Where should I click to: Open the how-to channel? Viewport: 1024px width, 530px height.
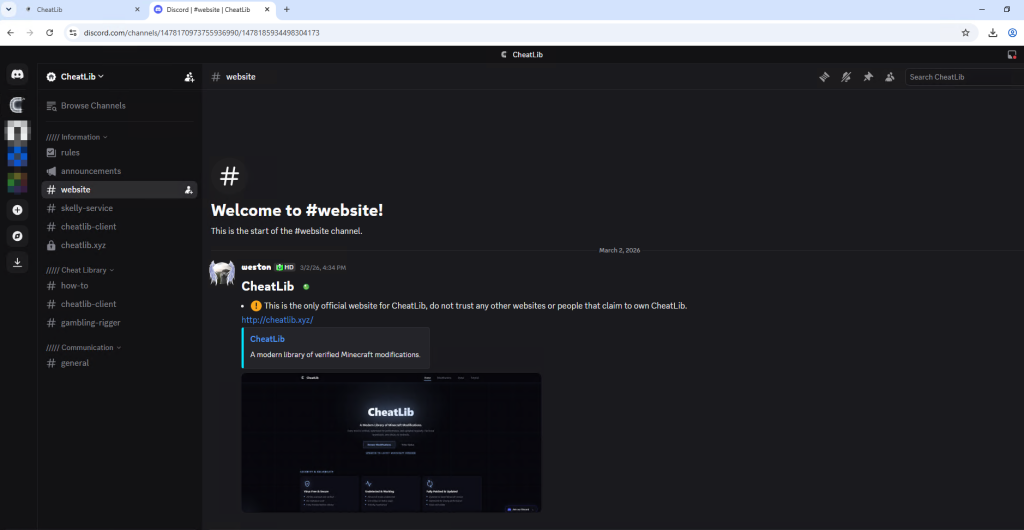click(119, 286)
